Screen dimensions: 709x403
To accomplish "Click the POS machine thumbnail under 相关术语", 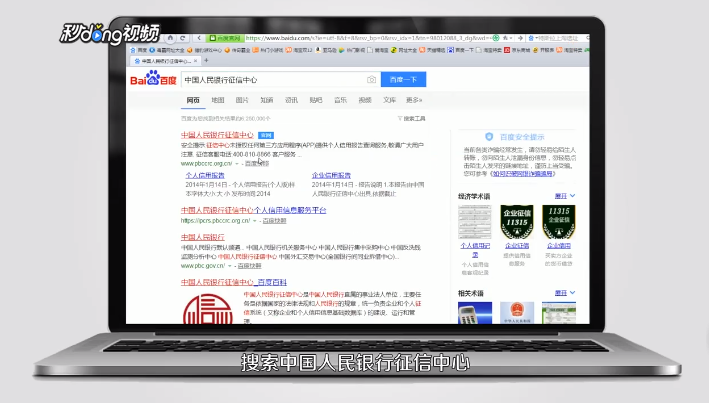I will pos(475,313).
